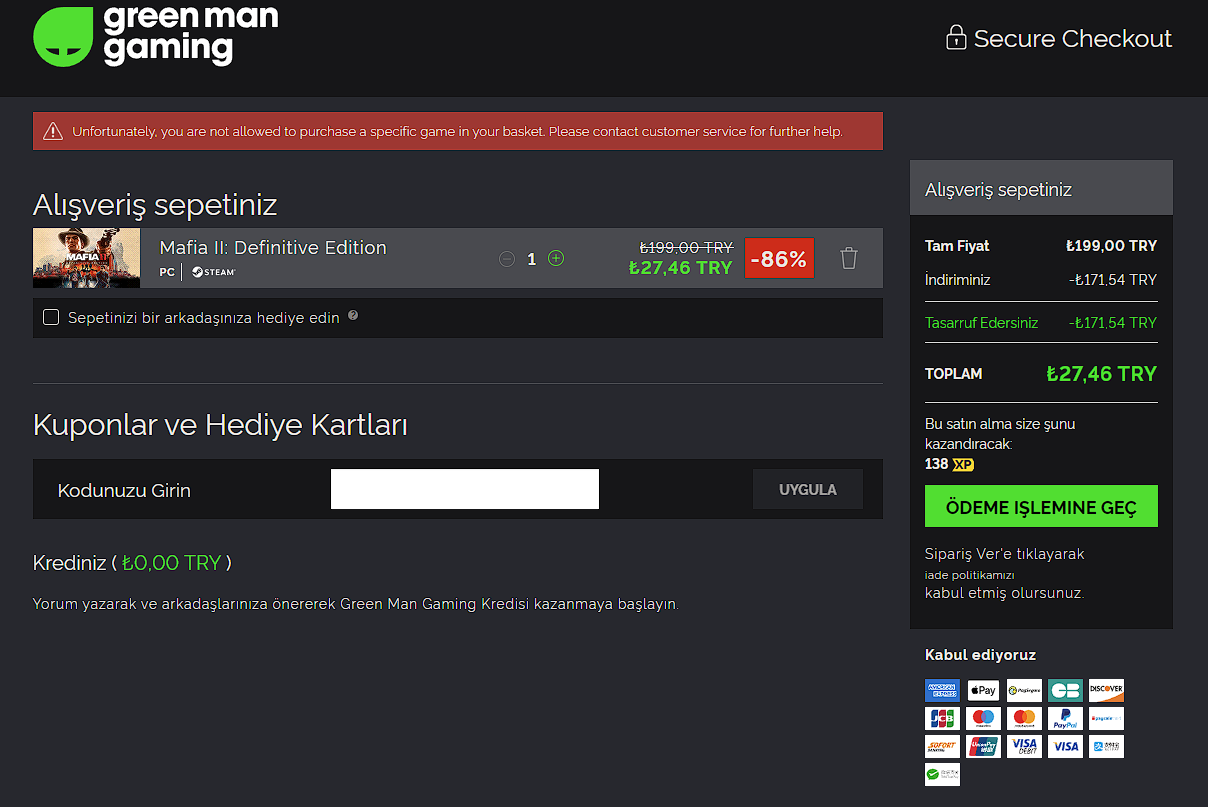Image resolution: width=1208 pixels, height=807 pixels.
Task: Click the Secure Checkout padlock icon
Action: 956,38
